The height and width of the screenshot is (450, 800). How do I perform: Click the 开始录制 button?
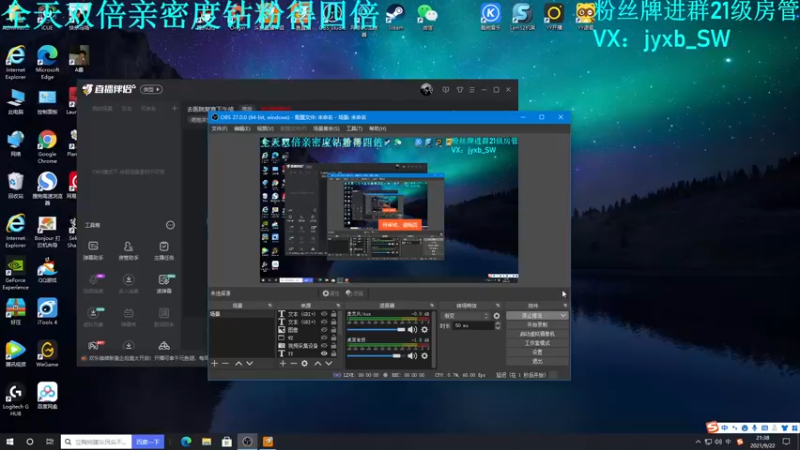(537, 324)
